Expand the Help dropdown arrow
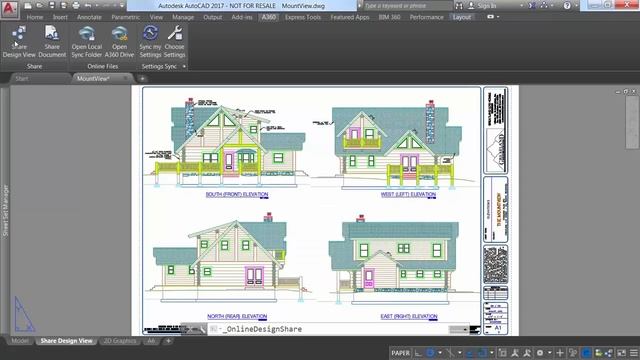The width and height of the screenshot is (640, 360). [x=576, y=6]
